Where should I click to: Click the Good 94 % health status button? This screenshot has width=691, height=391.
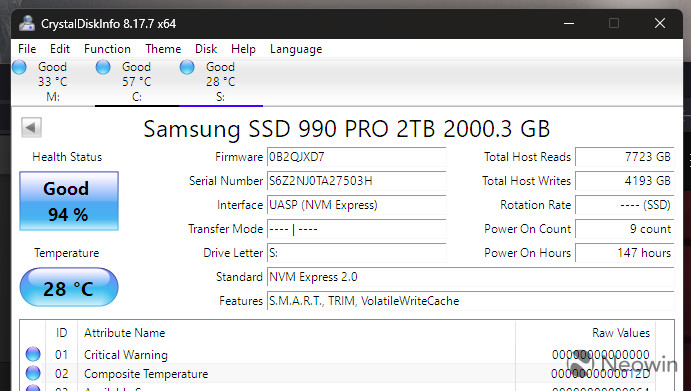coord(69,201)
